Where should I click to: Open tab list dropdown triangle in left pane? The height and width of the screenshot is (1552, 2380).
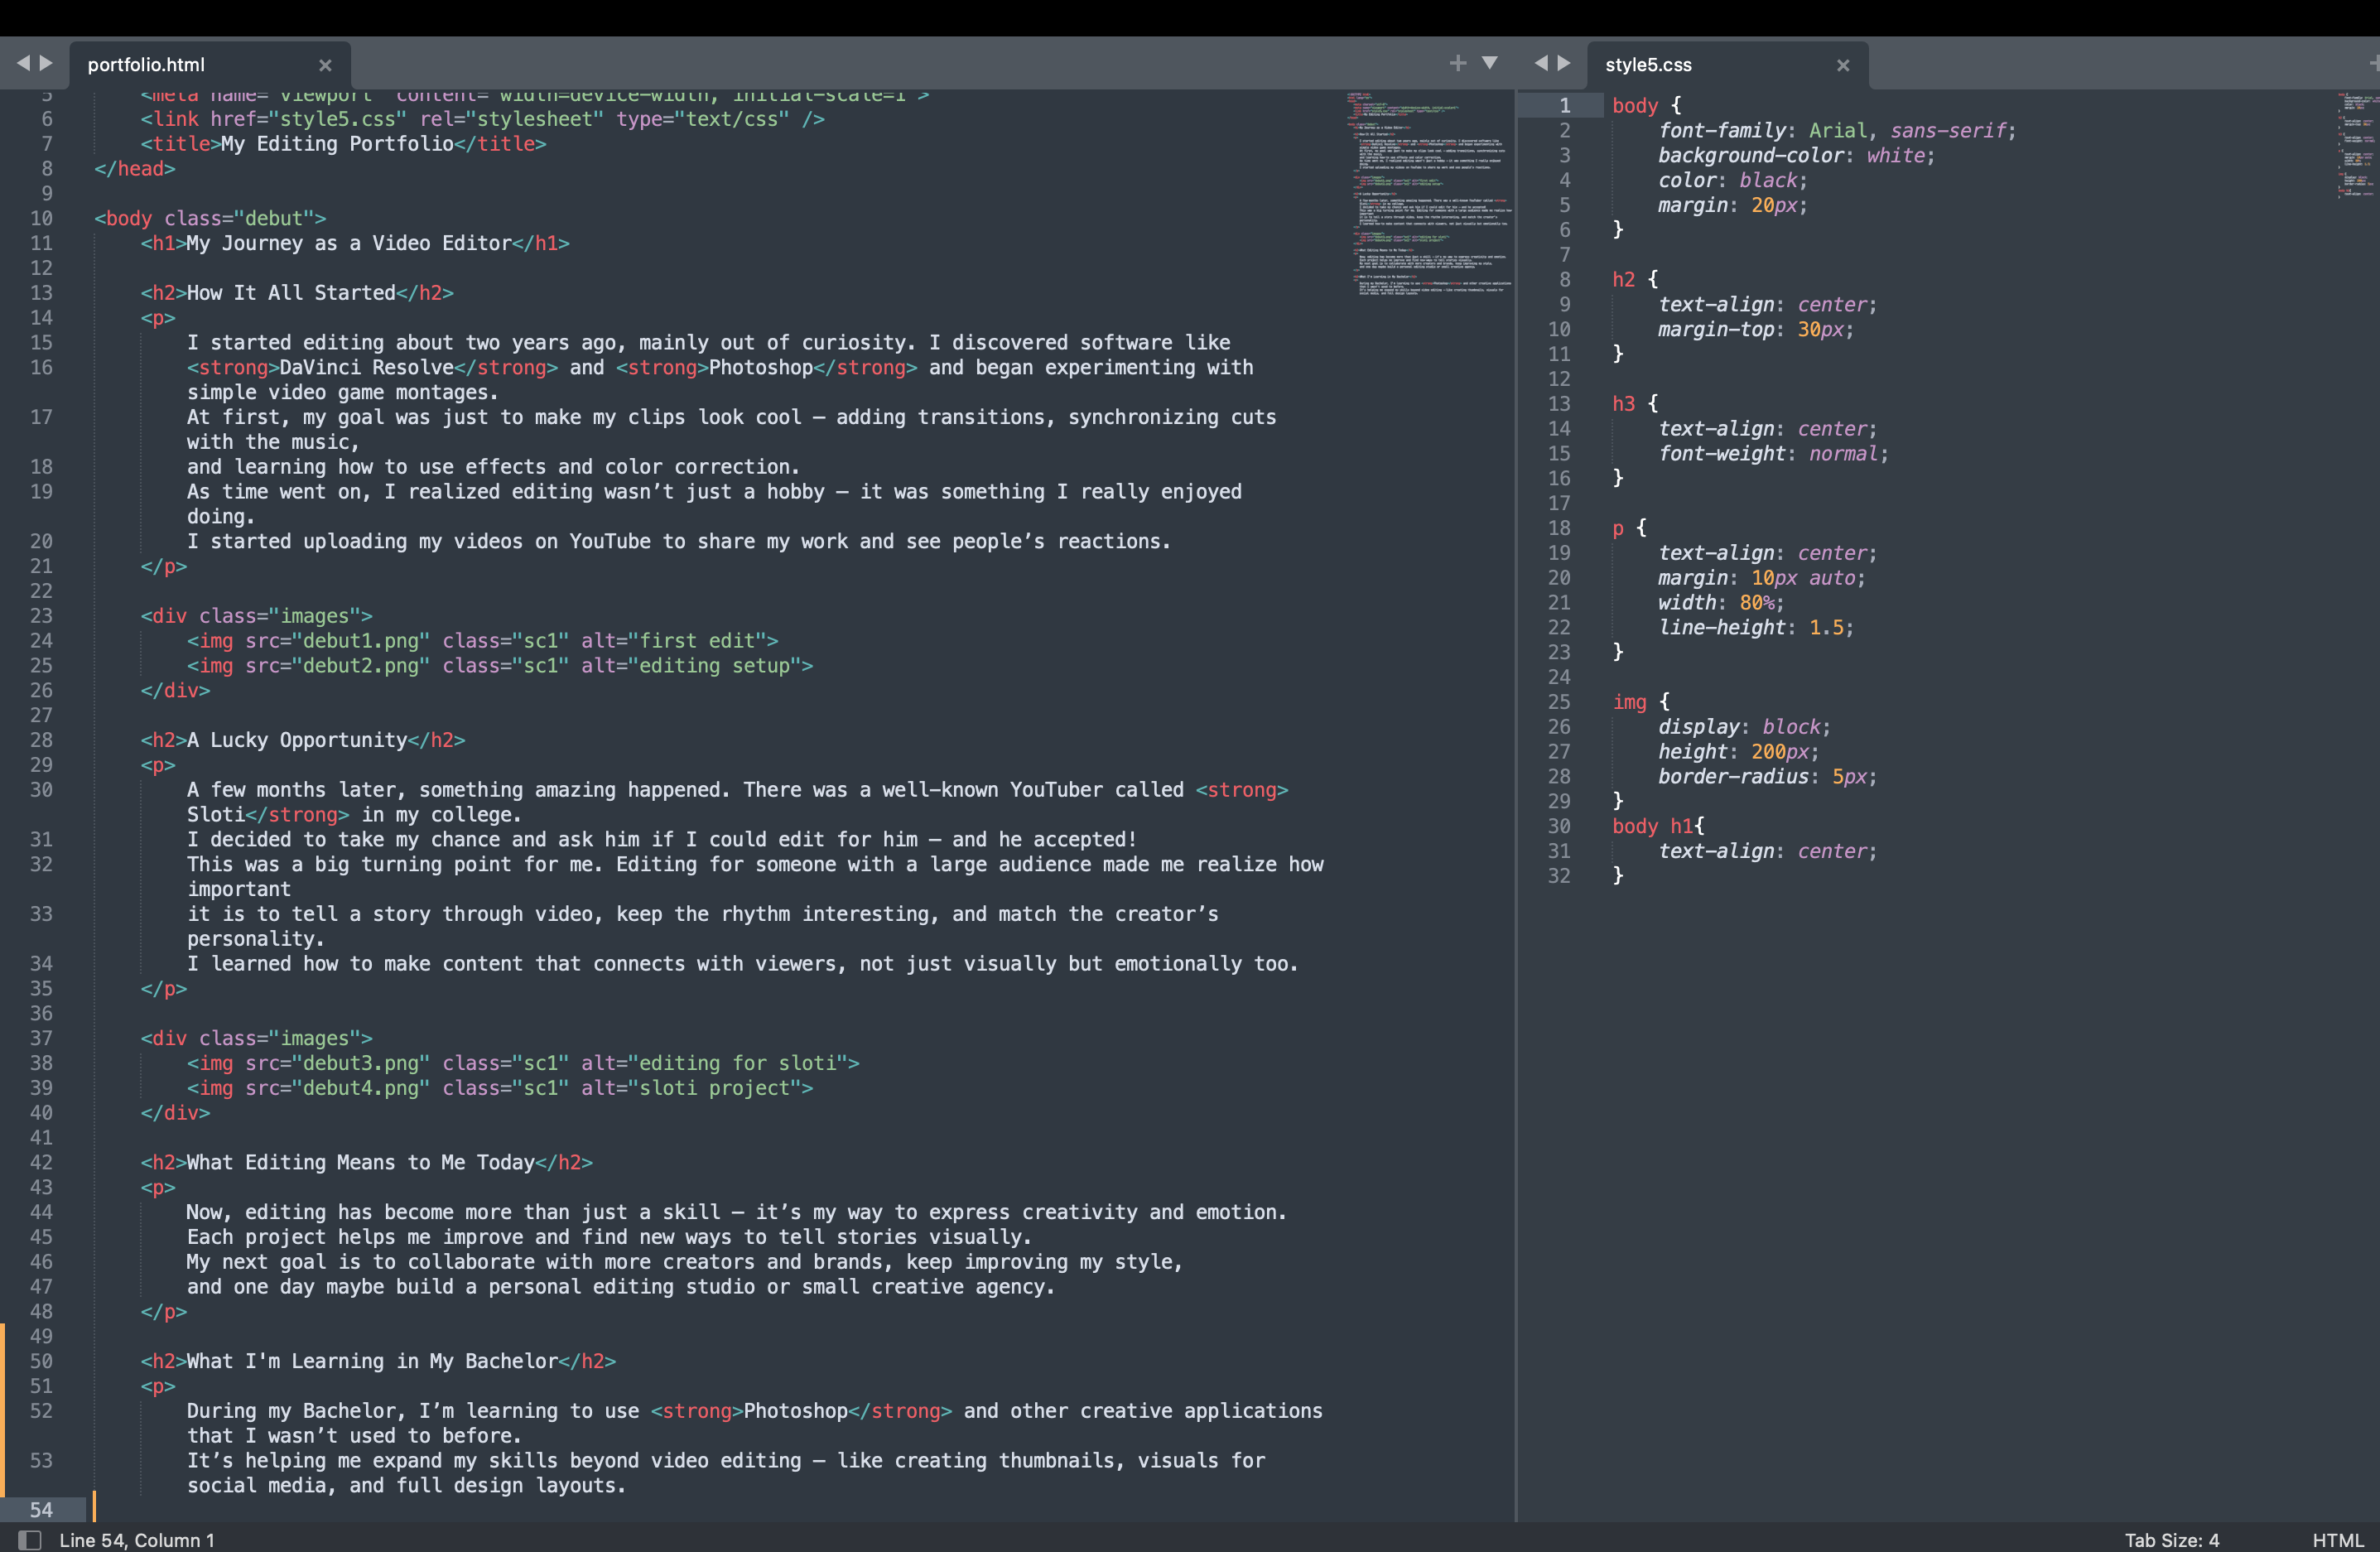point(1489,63)
